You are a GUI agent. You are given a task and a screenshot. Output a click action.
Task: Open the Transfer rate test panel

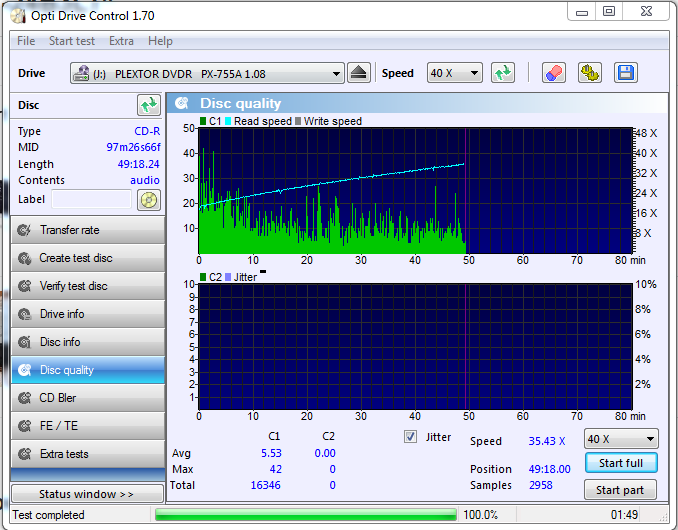88,230
